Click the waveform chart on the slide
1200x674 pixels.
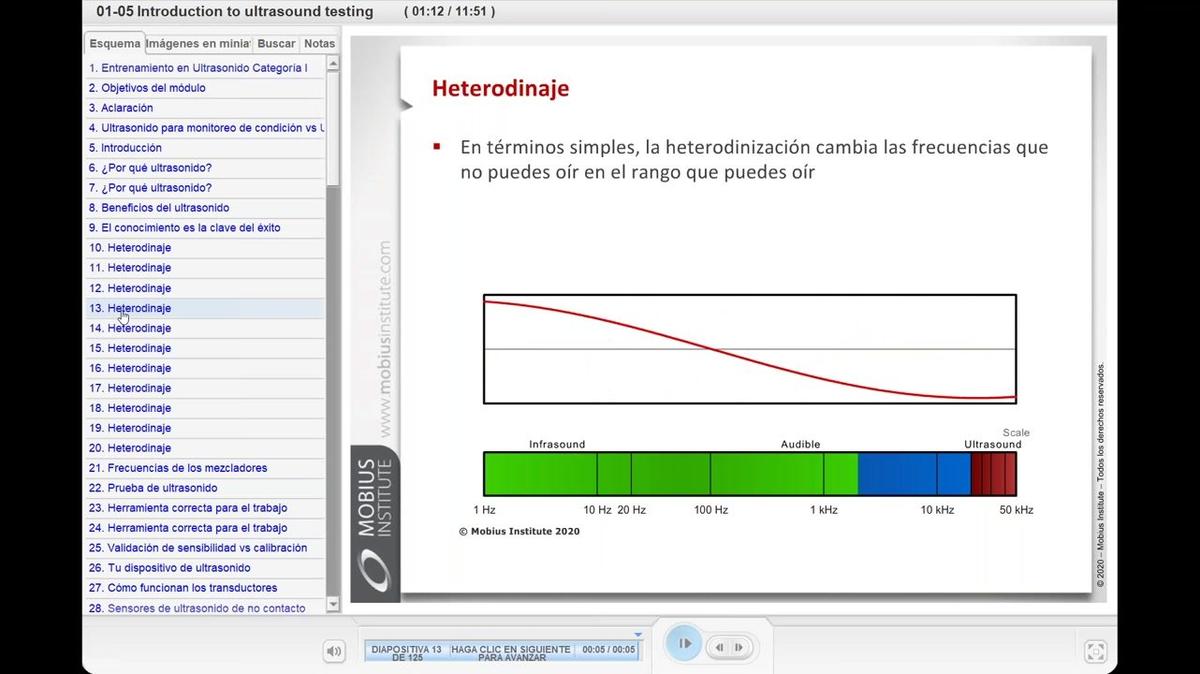pos(750,349)
